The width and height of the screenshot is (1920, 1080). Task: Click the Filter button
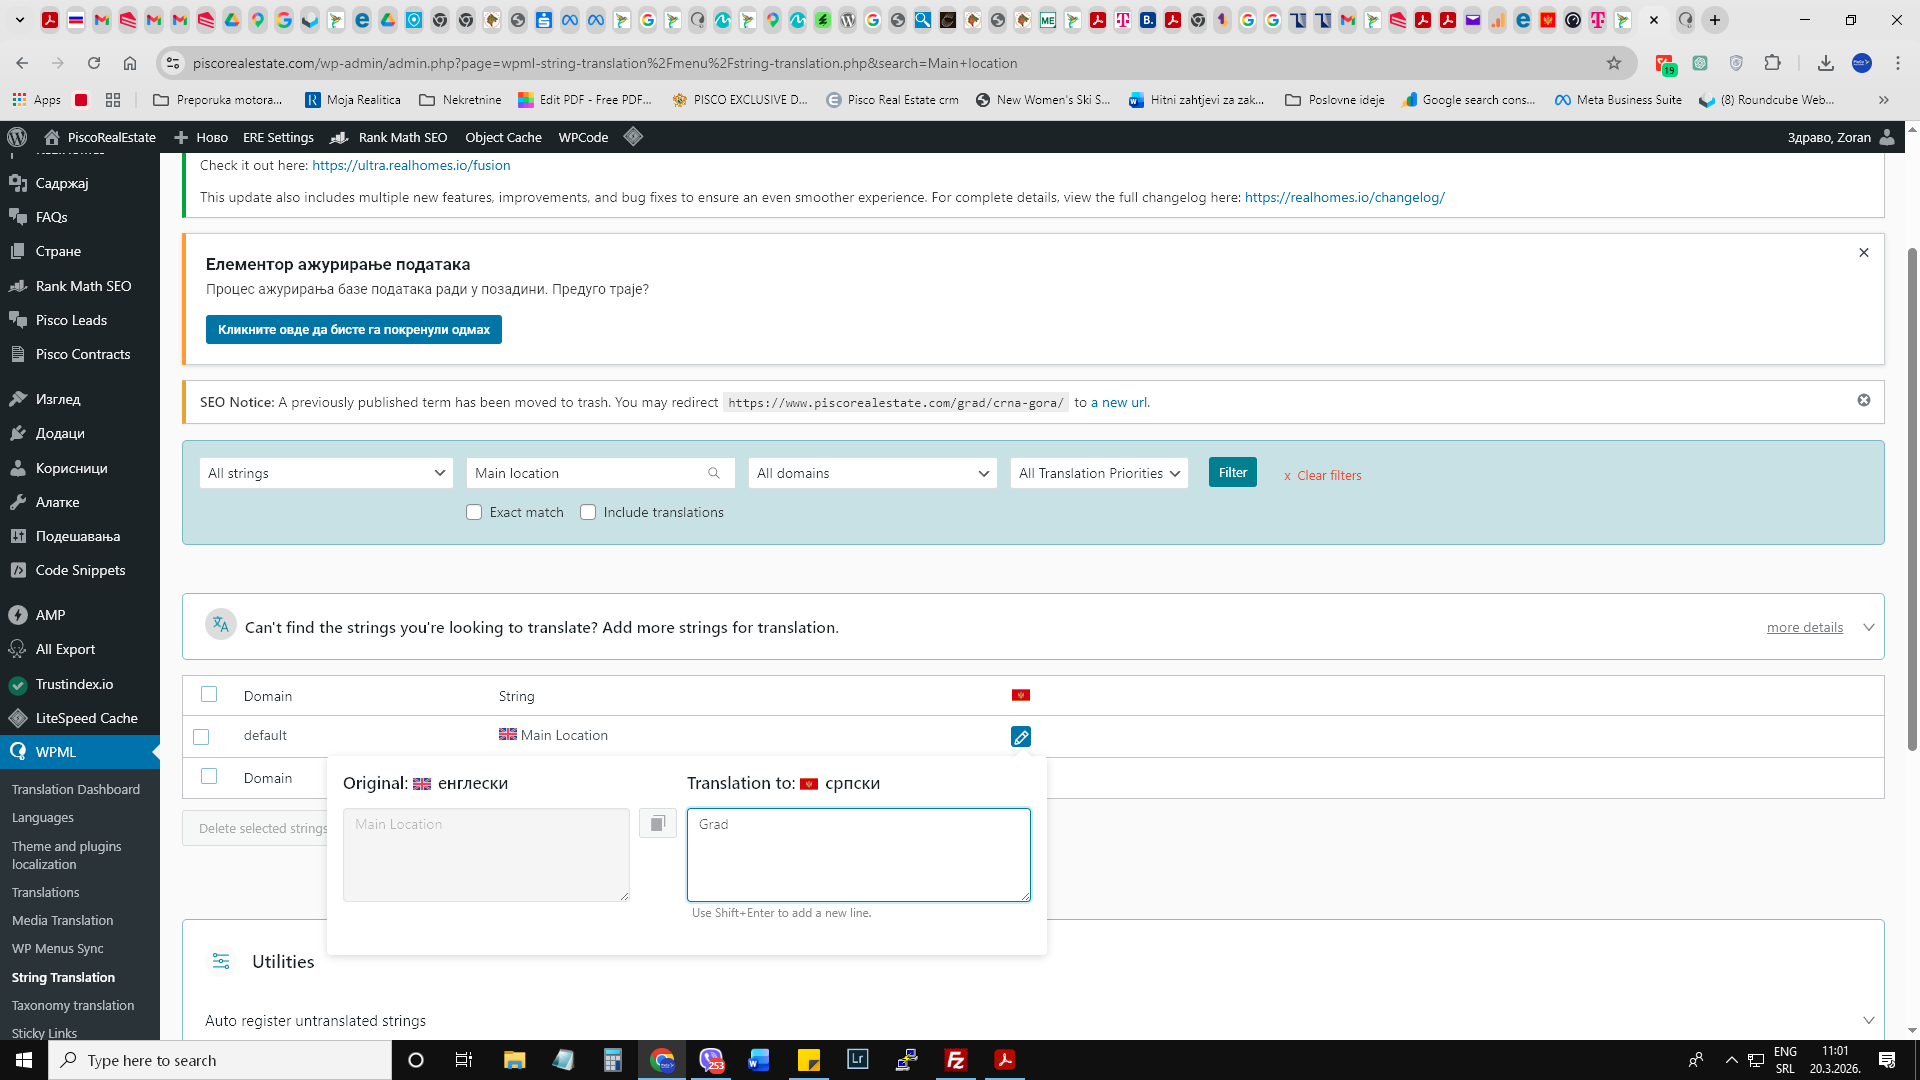point(1232,472)
